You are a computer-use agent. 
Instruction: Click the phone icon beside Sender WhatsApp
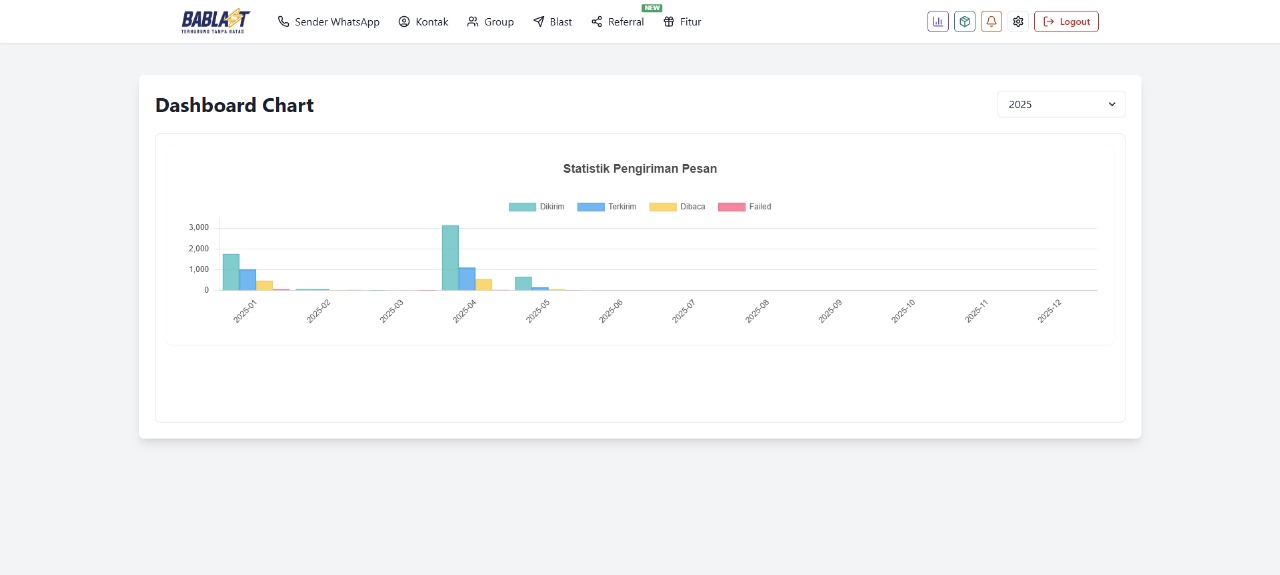pos(283,22)
